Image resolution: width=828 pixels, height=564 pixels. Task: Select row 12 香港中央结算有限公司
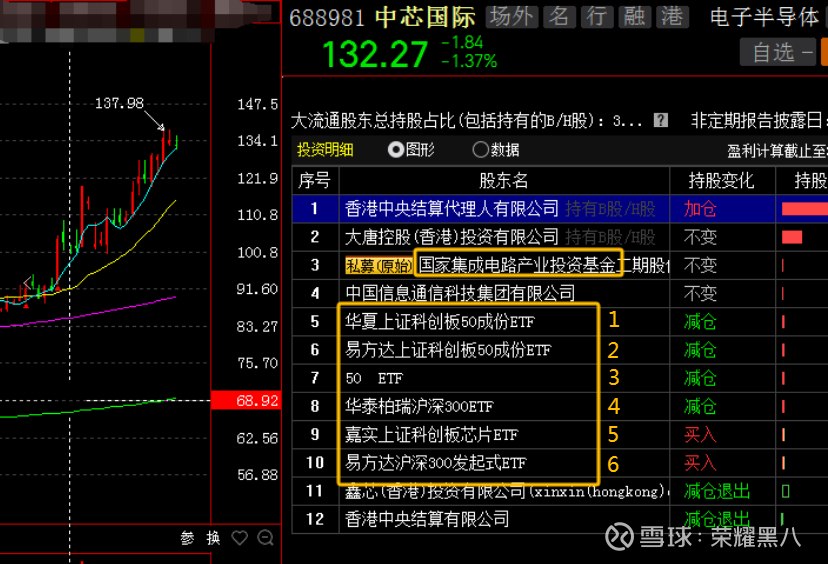[560, 519]
